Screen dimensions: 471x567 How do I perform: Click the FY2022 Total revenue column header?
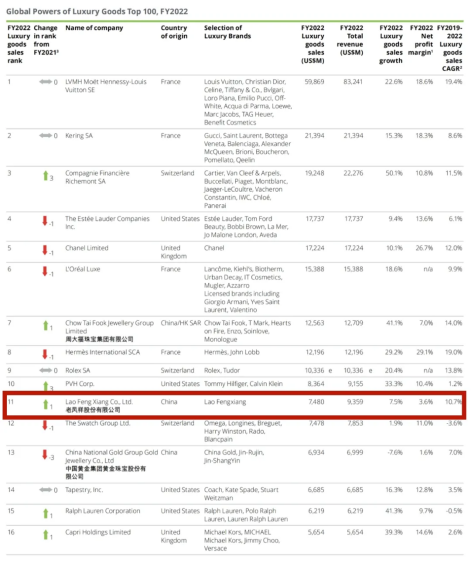coord(350,40)
